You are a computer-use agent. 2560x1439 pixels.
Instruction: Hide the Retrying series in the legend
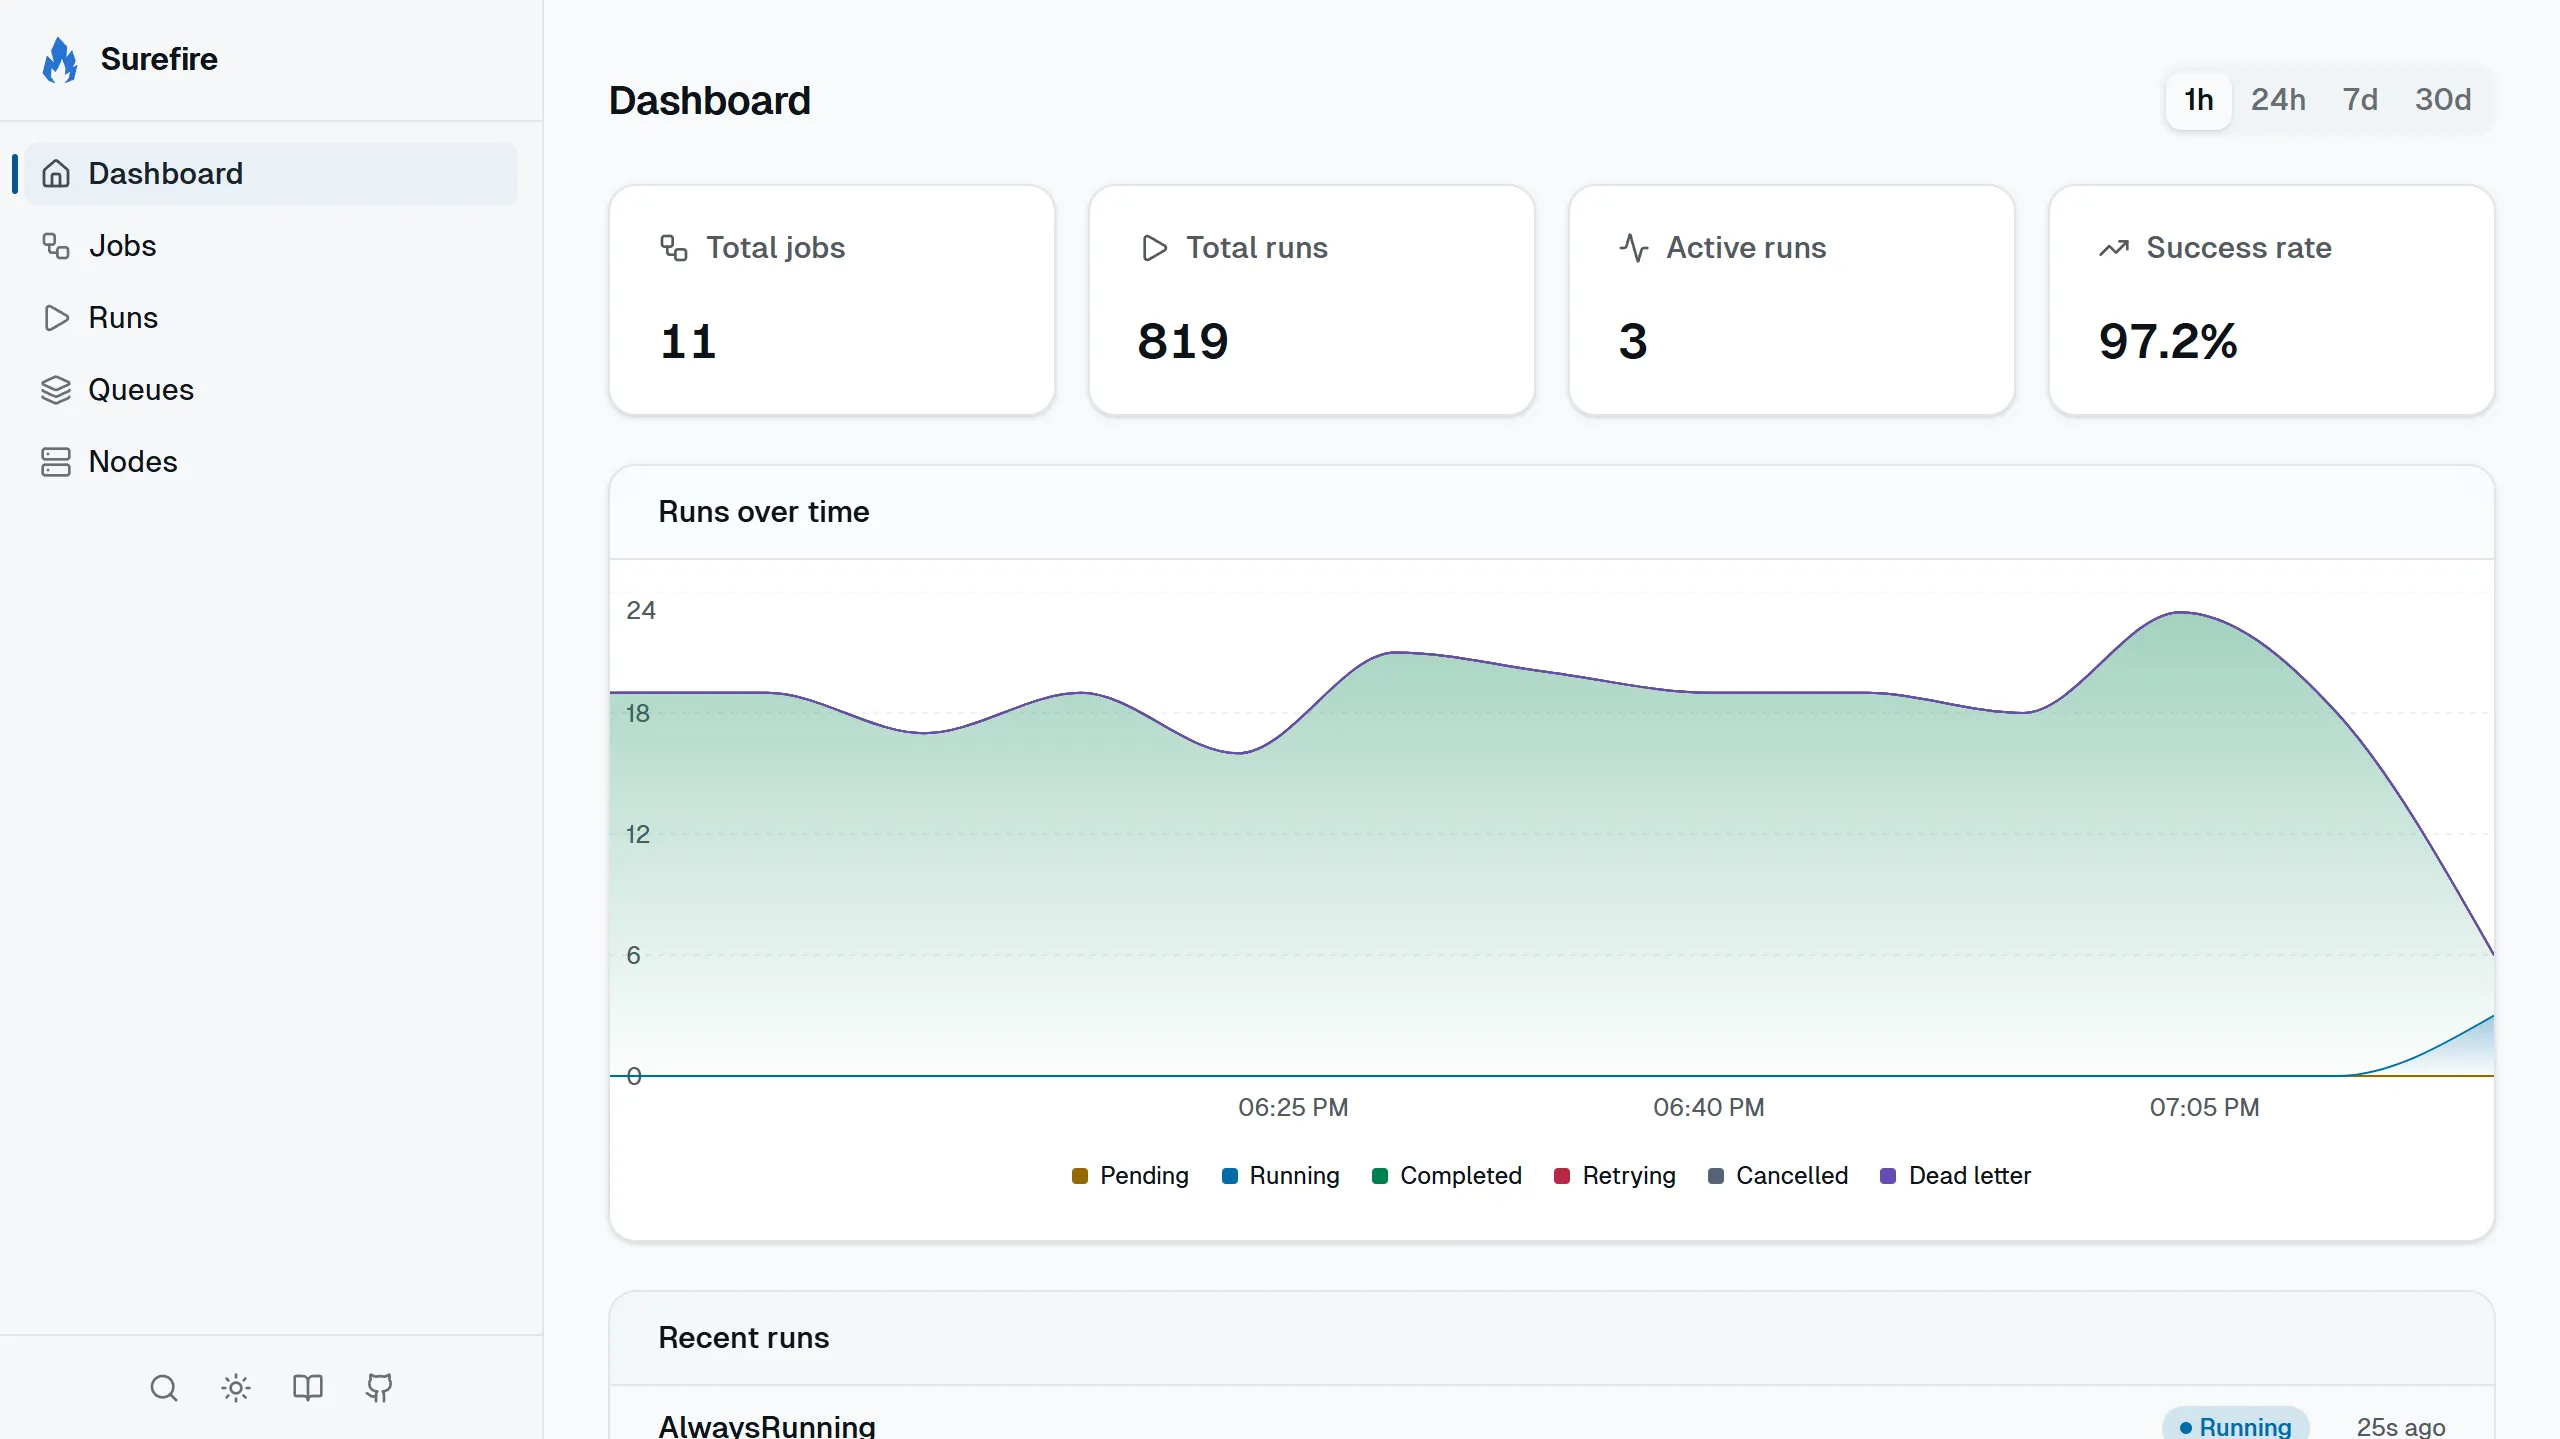[1613, 1175]
